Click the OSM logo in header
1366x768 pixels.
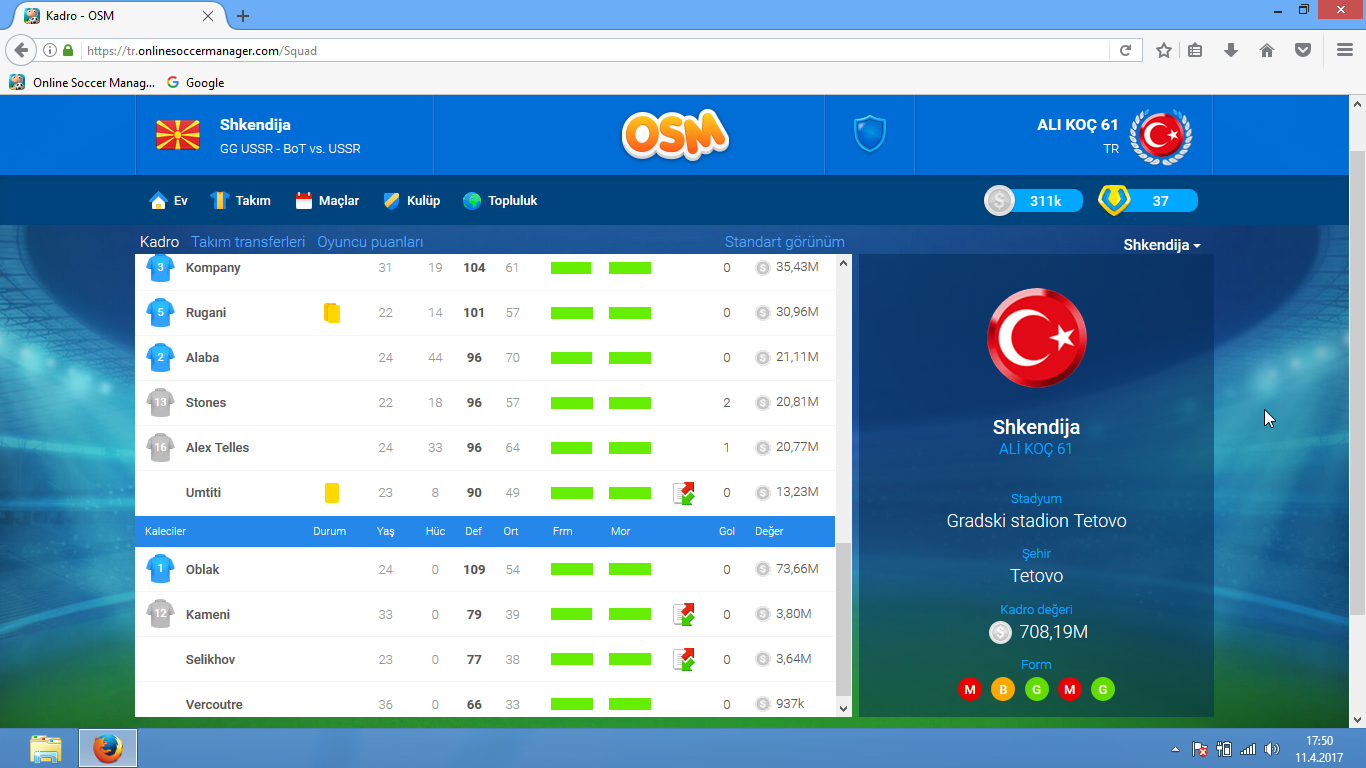(x=675, y=135)
